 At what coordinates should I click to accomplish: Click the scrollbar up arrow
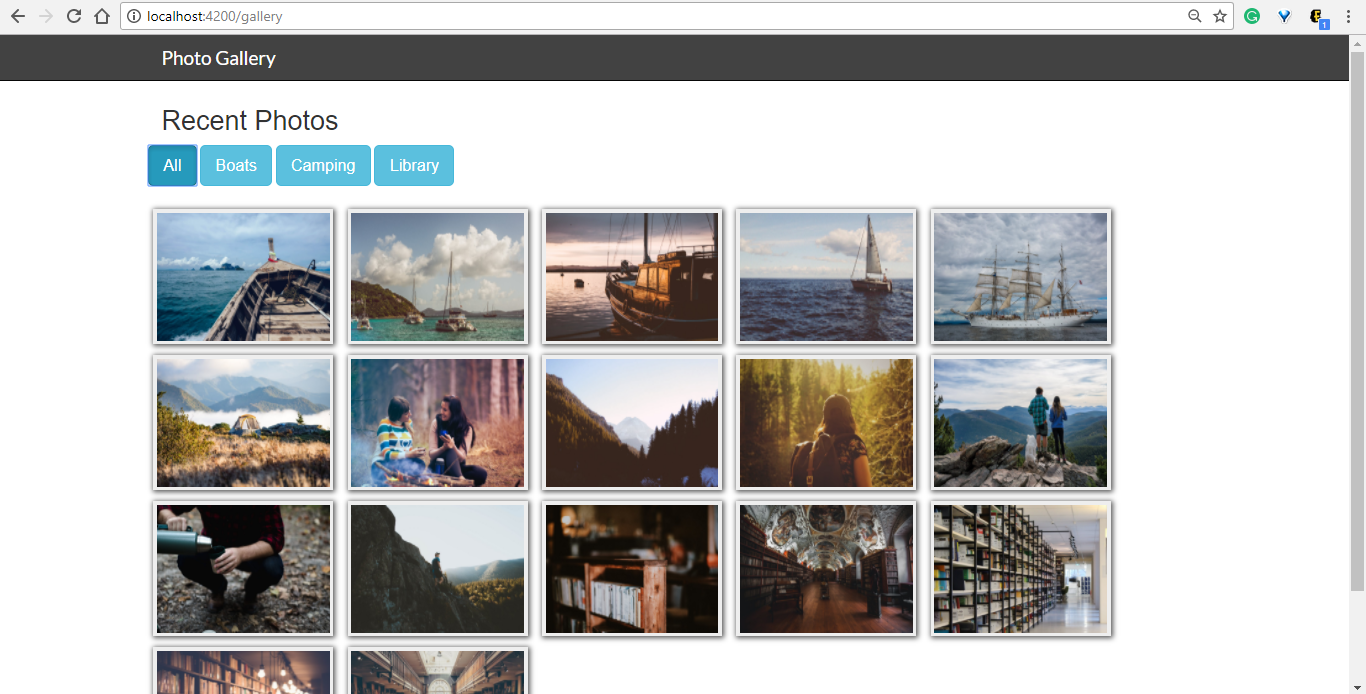(x=1358, y=42)
